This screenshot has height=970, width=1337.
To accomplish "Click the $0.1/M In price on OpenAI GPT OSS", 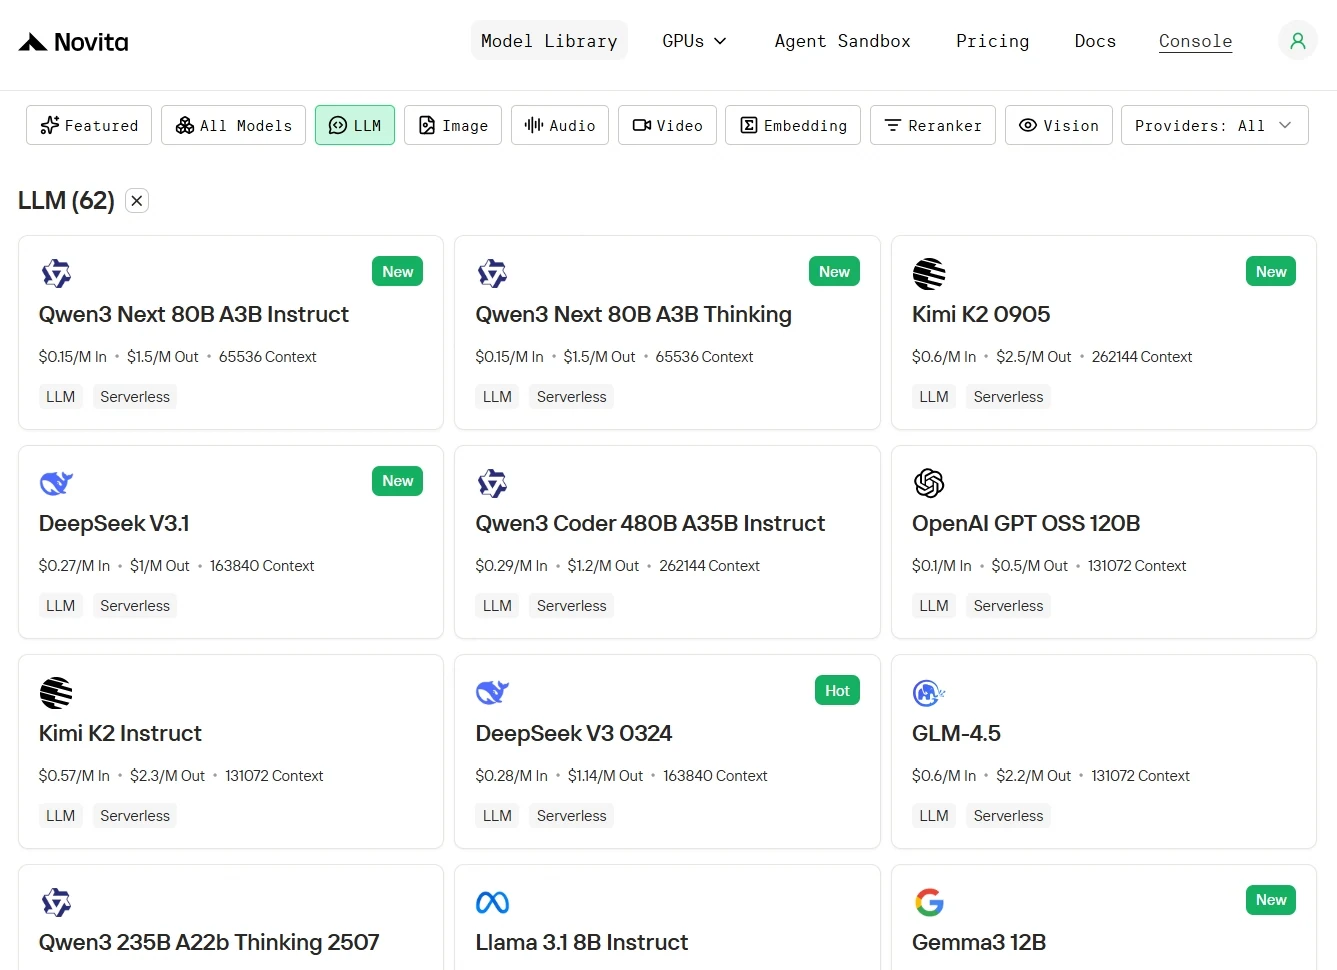I will tap(942, 566).
